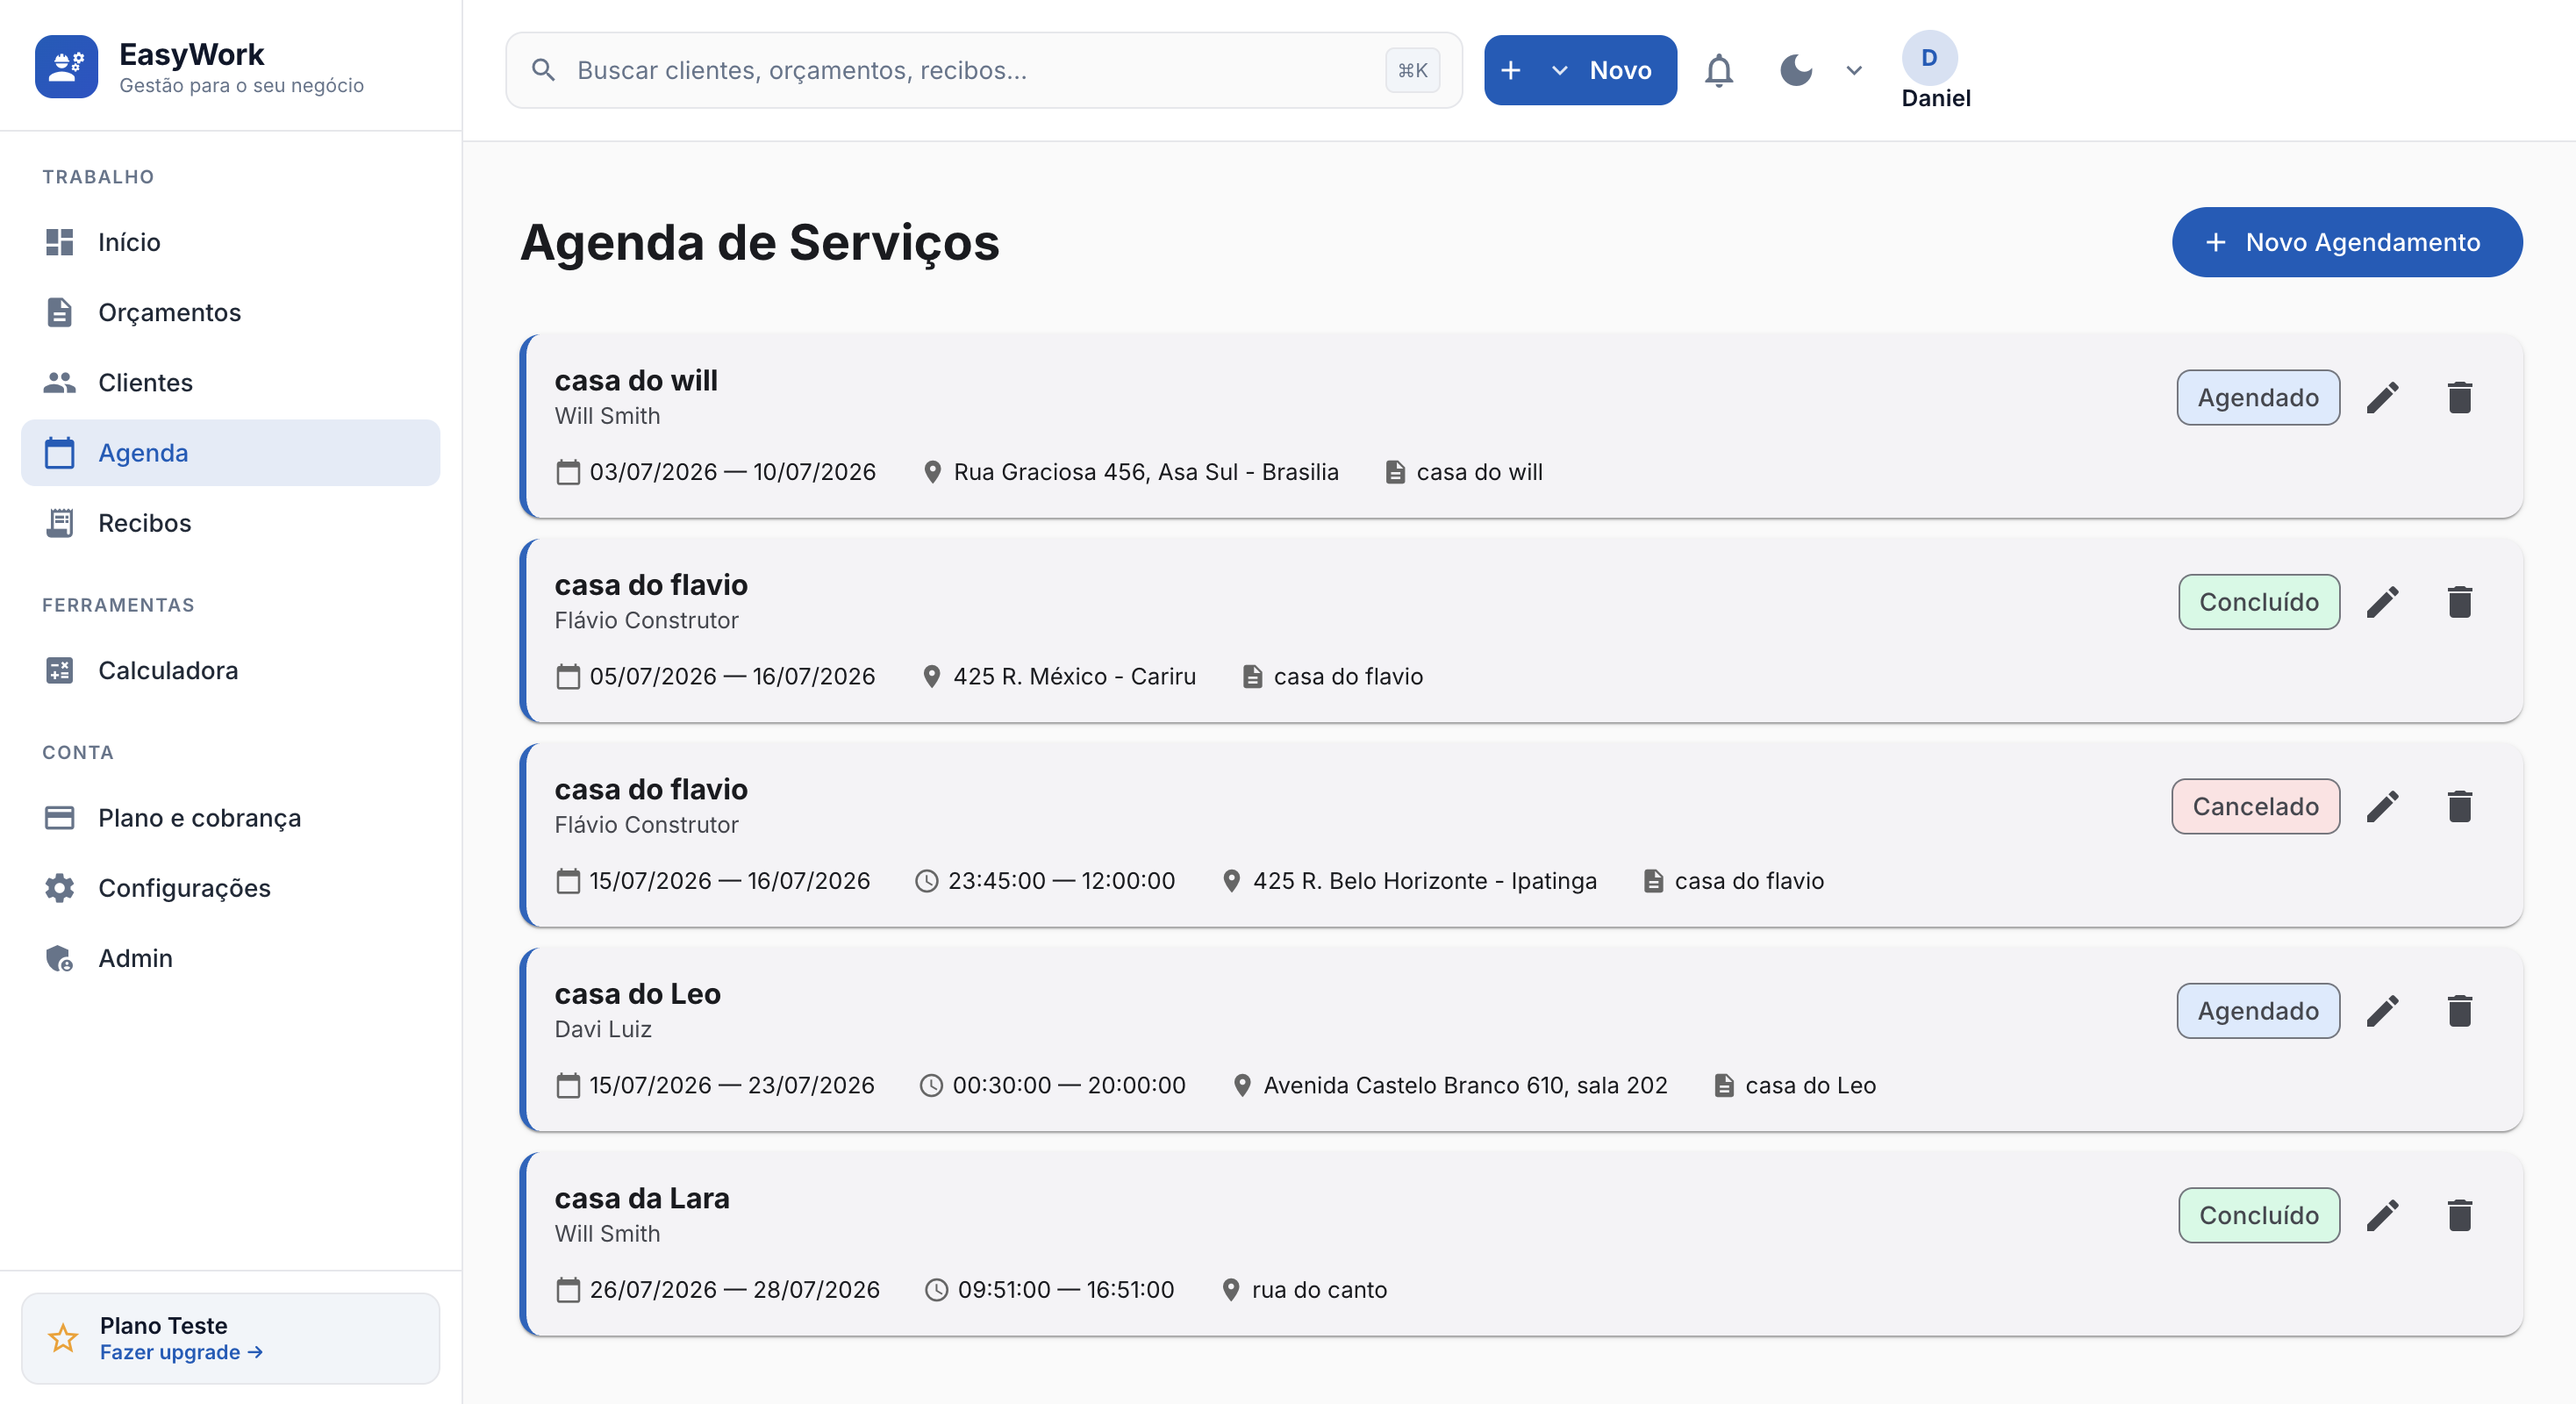Click the casa da Lara card title
This screenshot has width=2576, height=1404.
642,1199
